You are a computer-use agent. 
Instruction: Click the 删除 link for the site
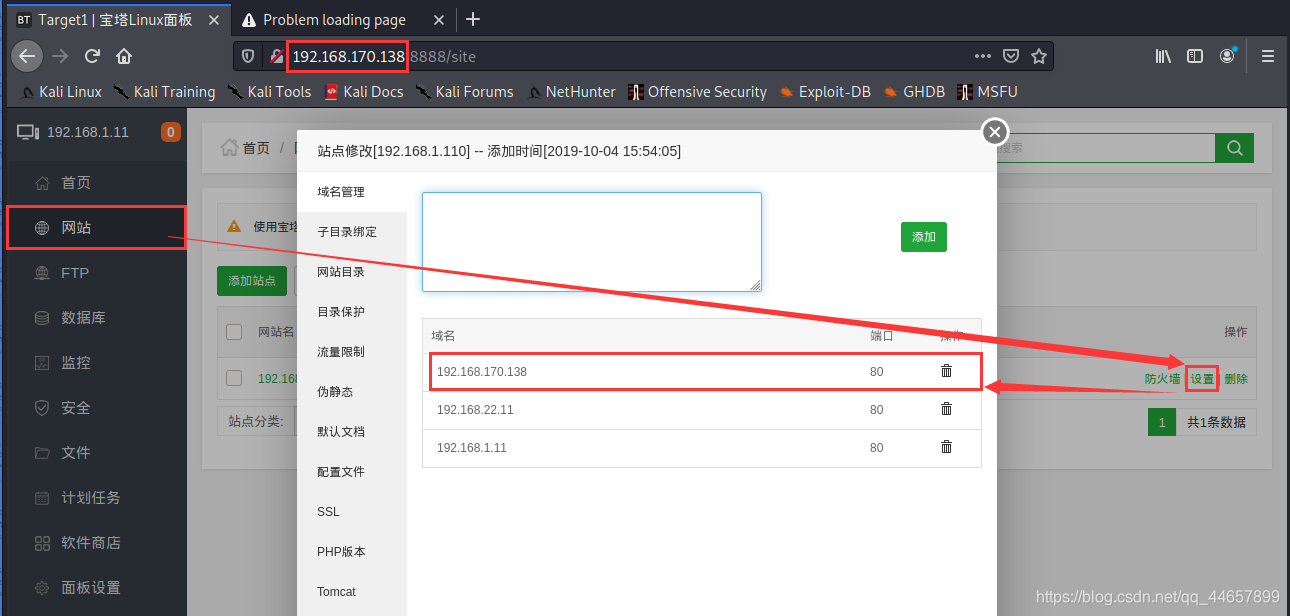(1236, 379)
